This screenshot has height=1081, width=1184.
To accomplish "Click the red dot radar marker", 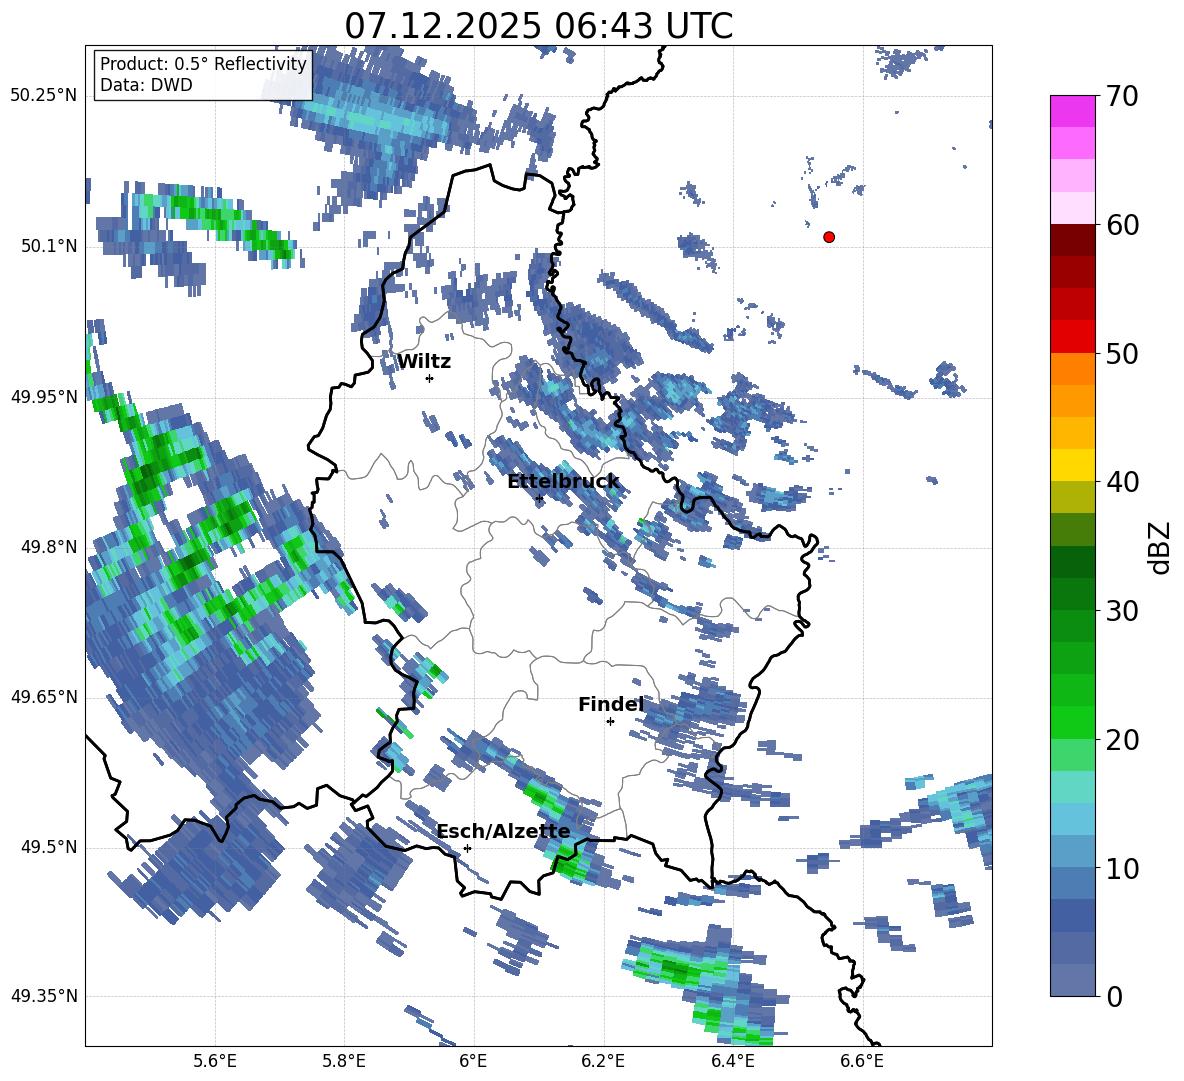I will pos(829,237).
